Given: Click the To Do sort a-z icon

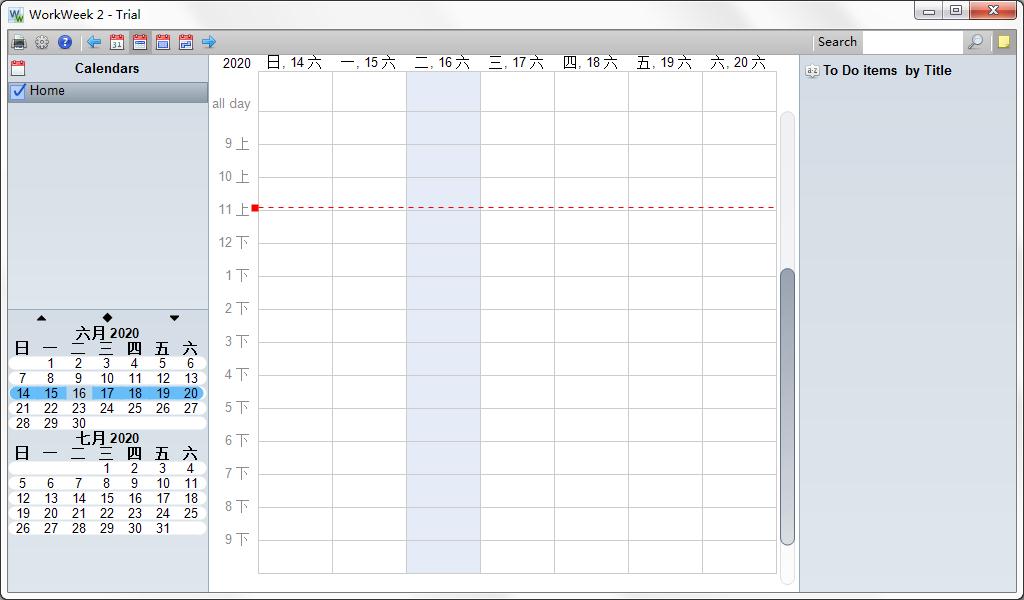Looking at the screenshot, I should click(x=812, y=71).
